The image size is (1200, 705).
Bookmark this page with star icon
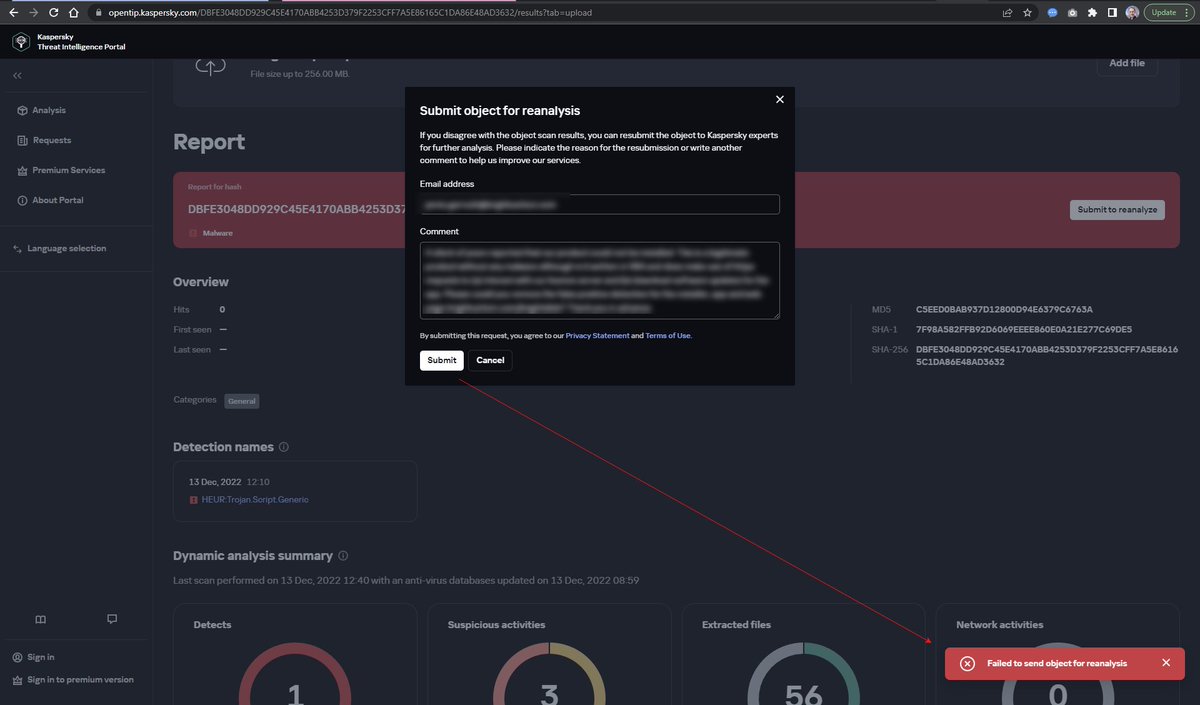(x=1027, y=13)
